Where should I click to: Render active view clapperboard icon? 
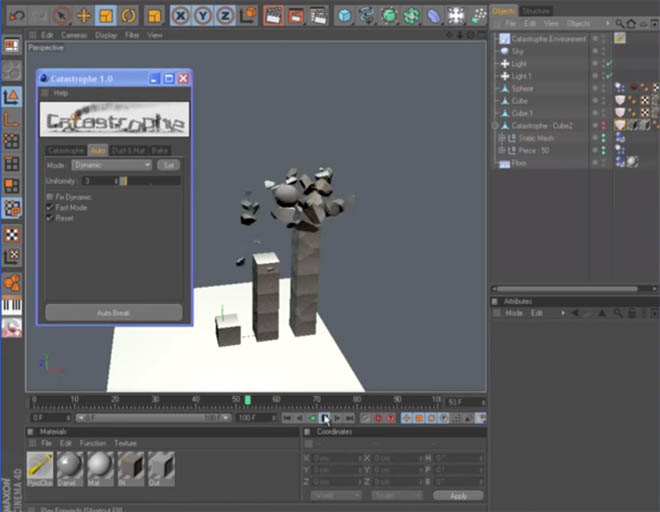coord(273,16)
